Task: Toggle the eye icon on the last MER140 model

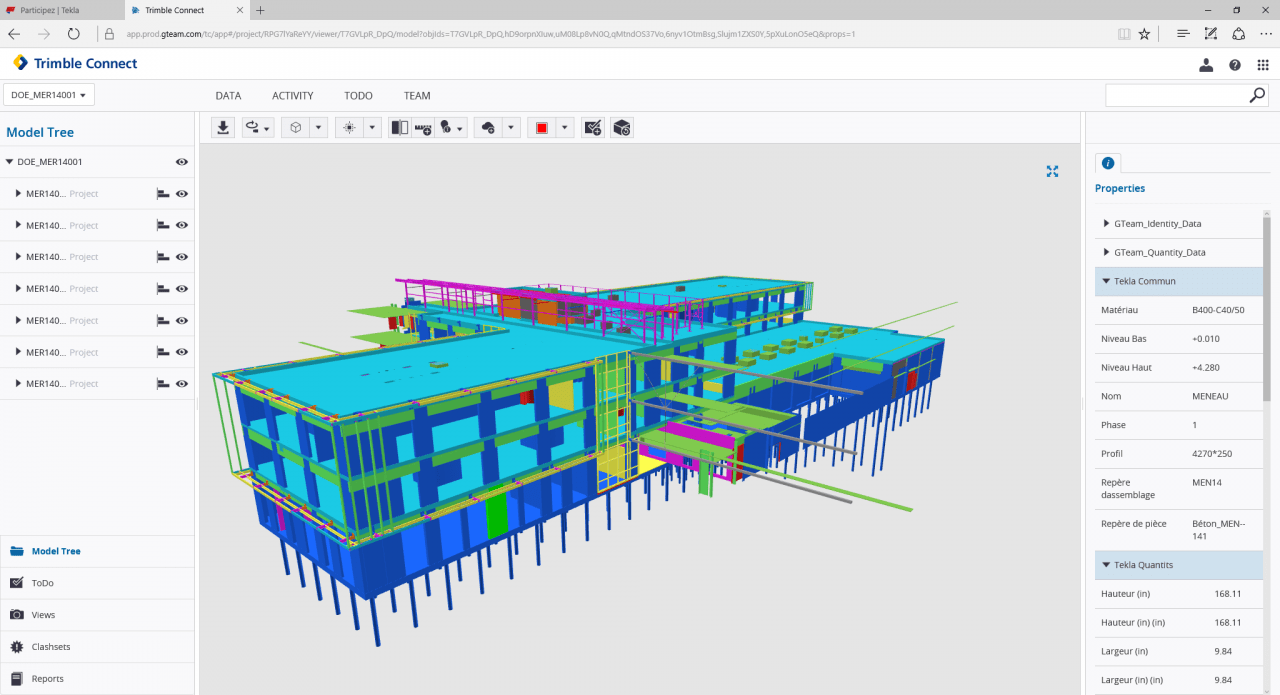Action: 182,384
